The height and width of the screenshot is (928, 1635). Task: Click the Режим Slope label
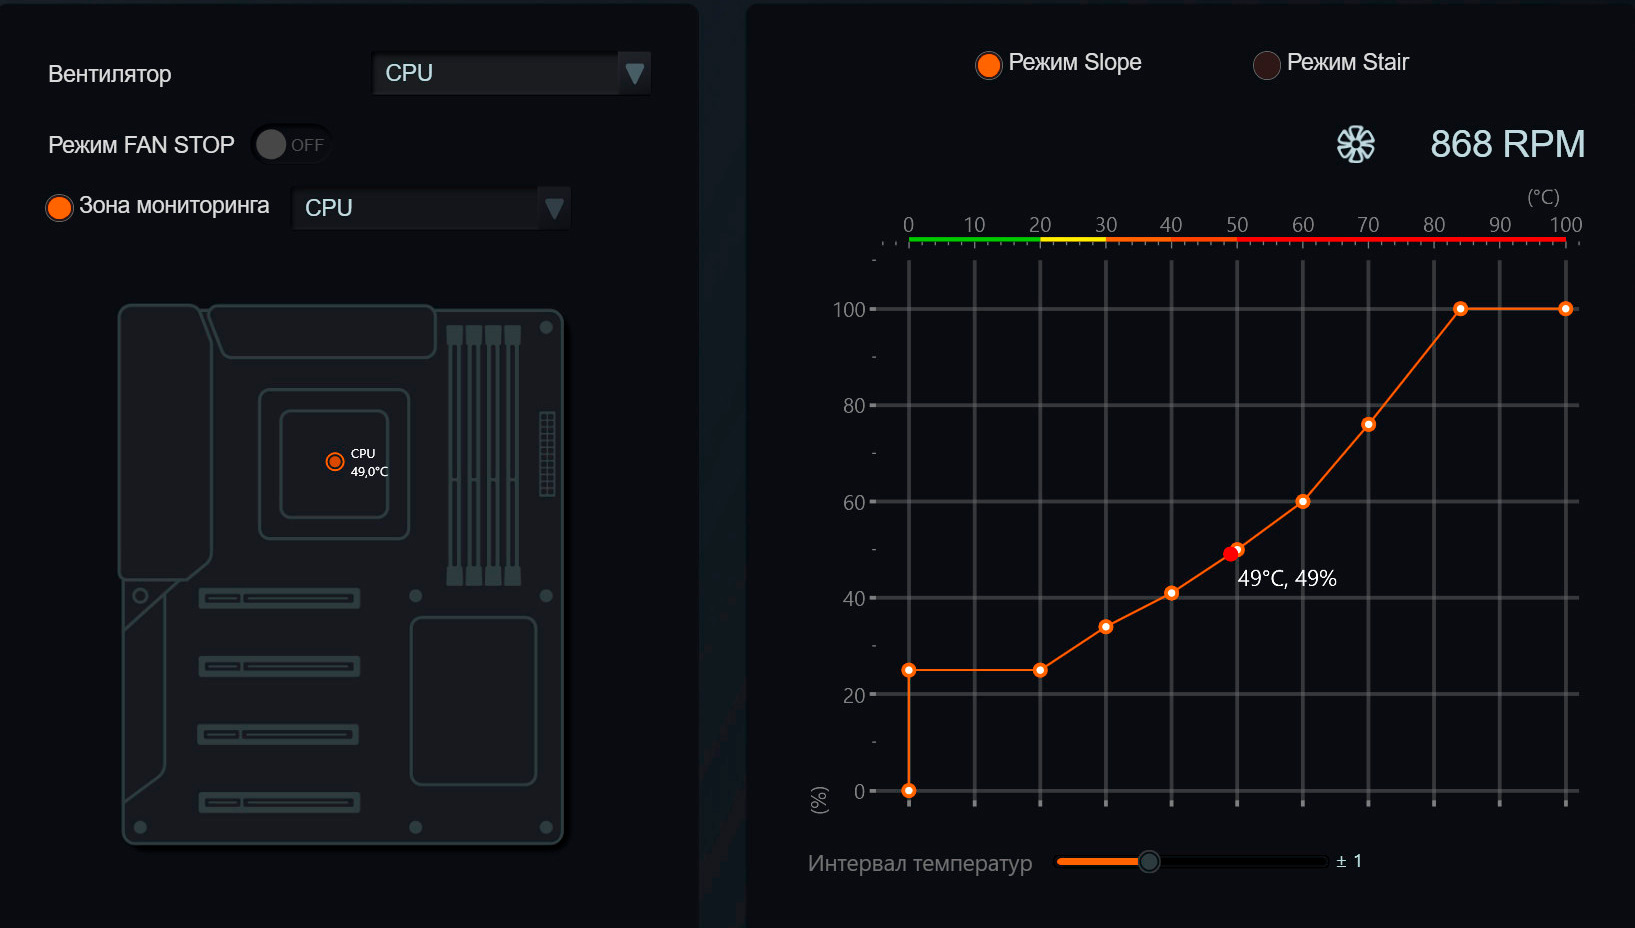[1074, 62]
